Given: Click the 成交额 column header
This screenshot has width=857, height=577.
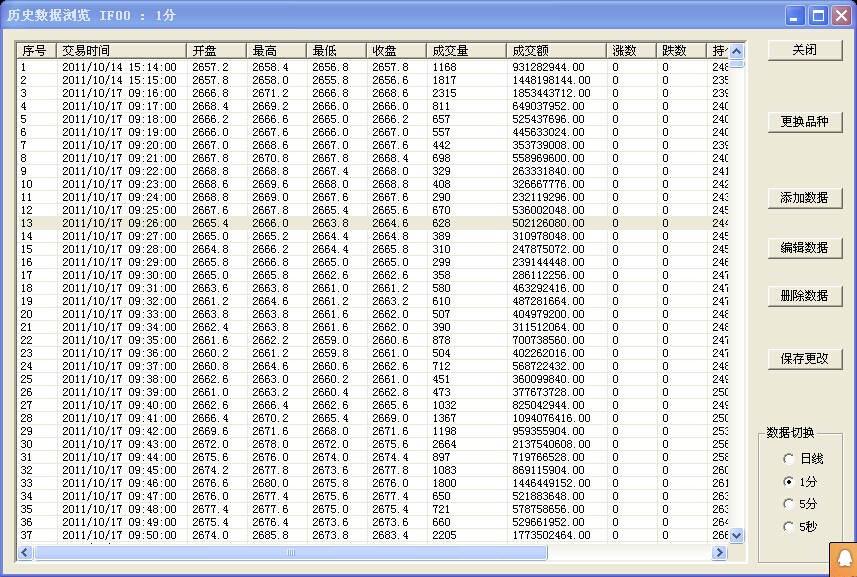Looking at the screenshot, I should [556, 51].
